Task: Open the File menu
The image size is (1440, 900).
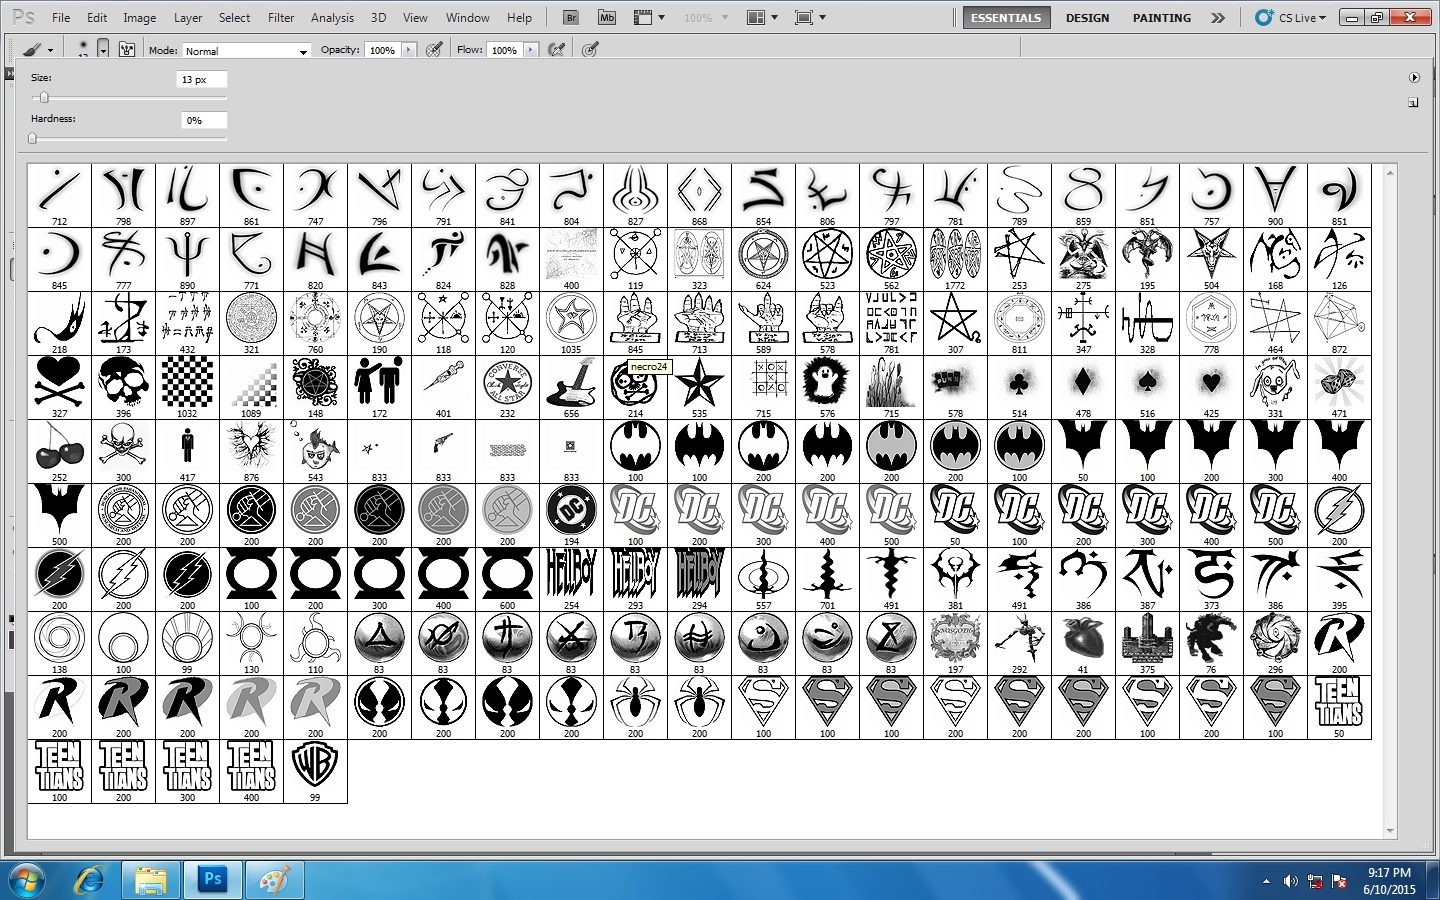Action: pyautogui.click(x=61, y=17)
